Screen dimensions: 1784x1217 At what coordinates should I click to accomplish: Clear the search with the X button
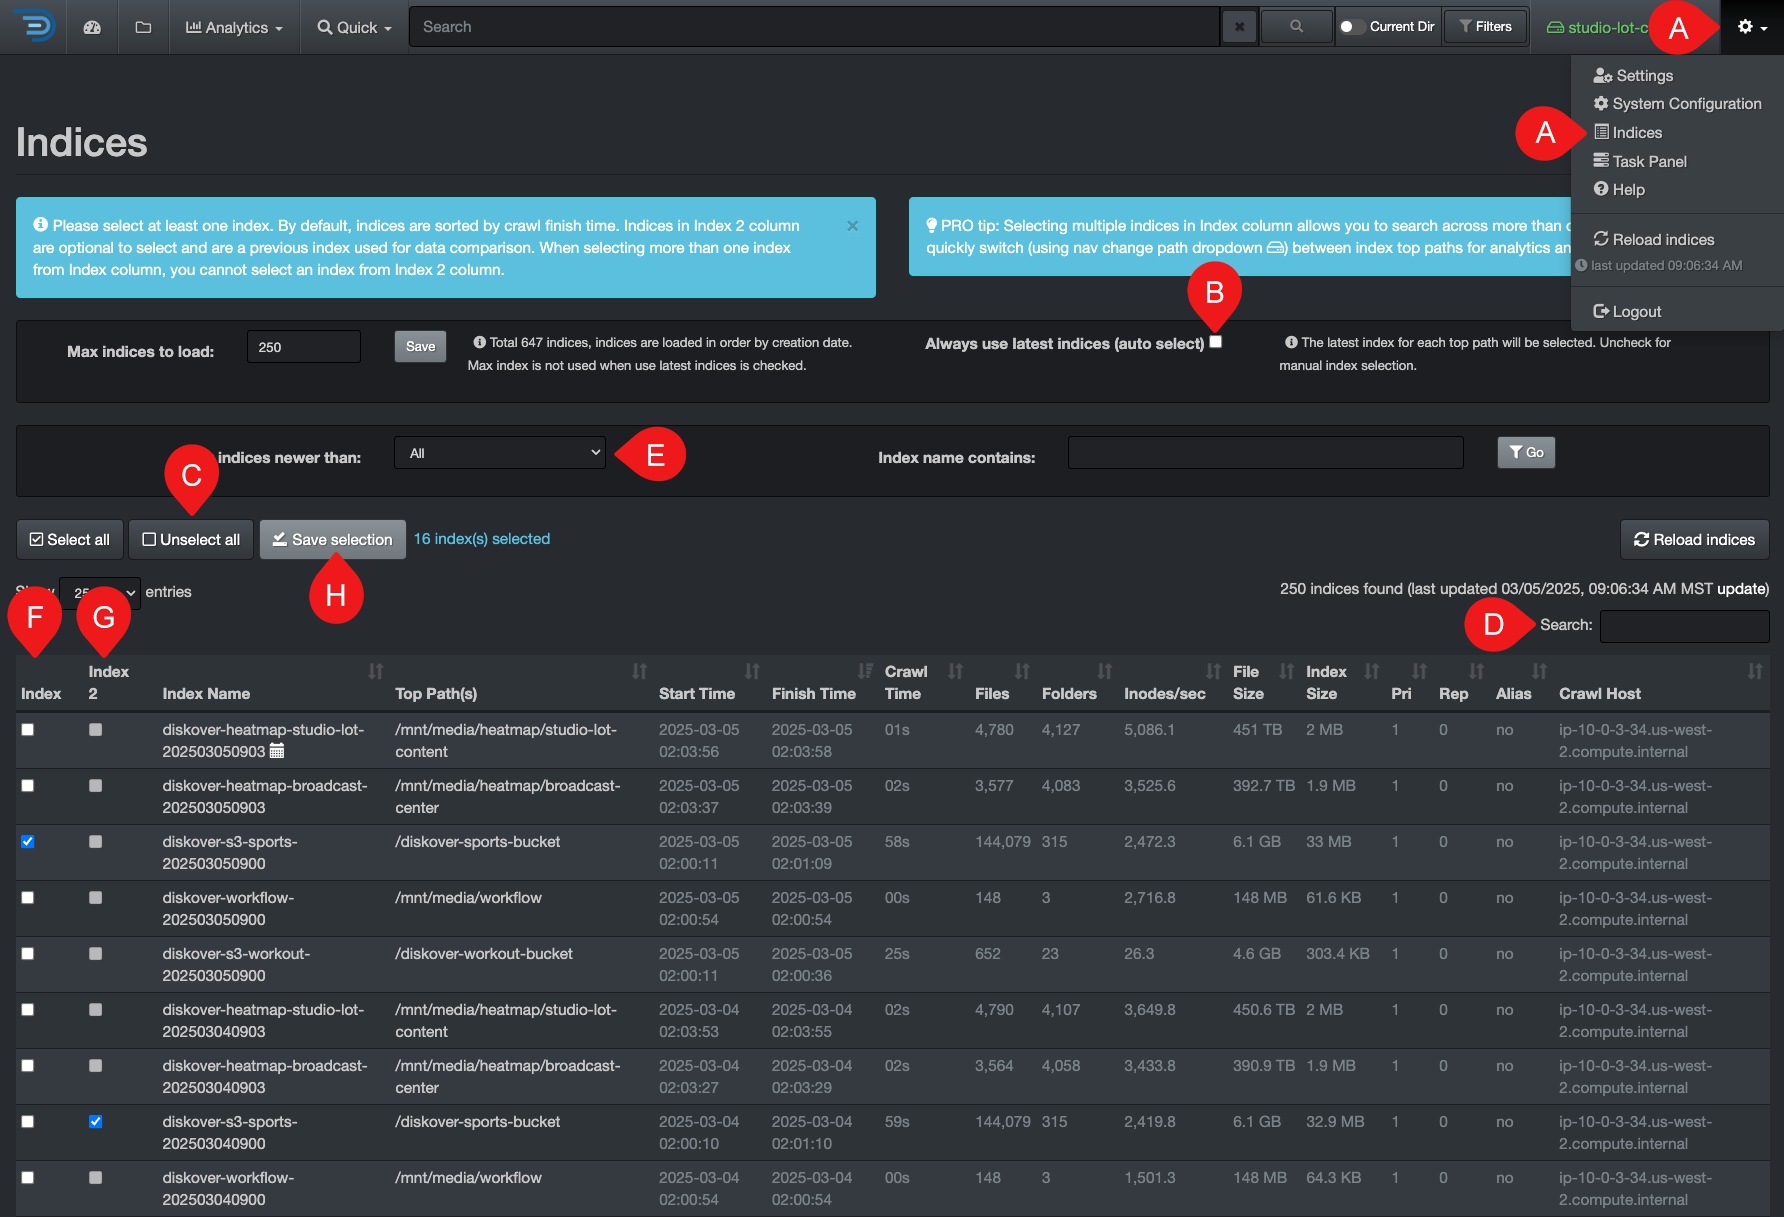pos(1239,27)
